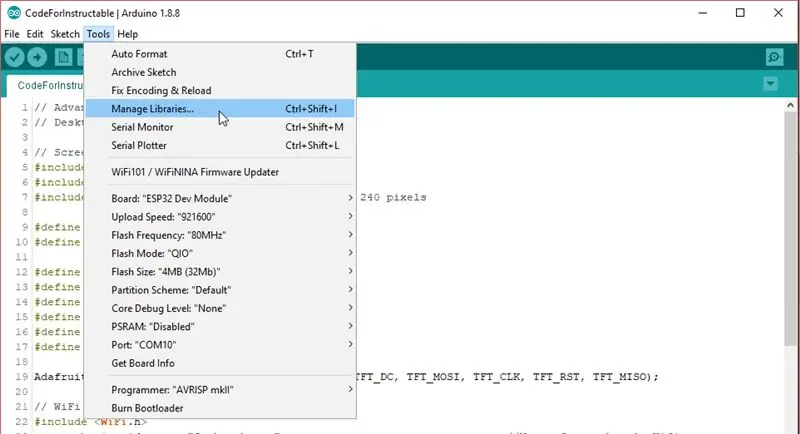The image size is (800, 434).
Task: Expand the Core Debug Level submenu
Action: coord(220,309)
